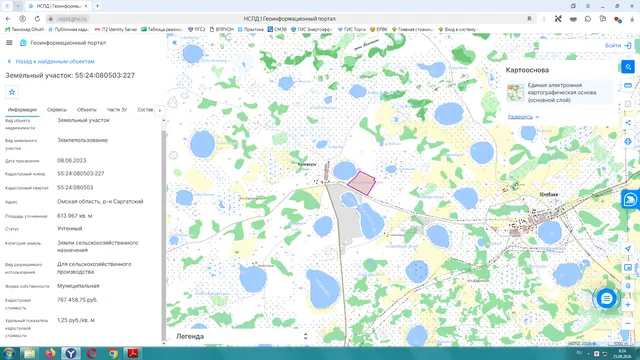Click the geolocation arrow icon
The height and width of the screenshot is (360, 640).
[628, 249]
